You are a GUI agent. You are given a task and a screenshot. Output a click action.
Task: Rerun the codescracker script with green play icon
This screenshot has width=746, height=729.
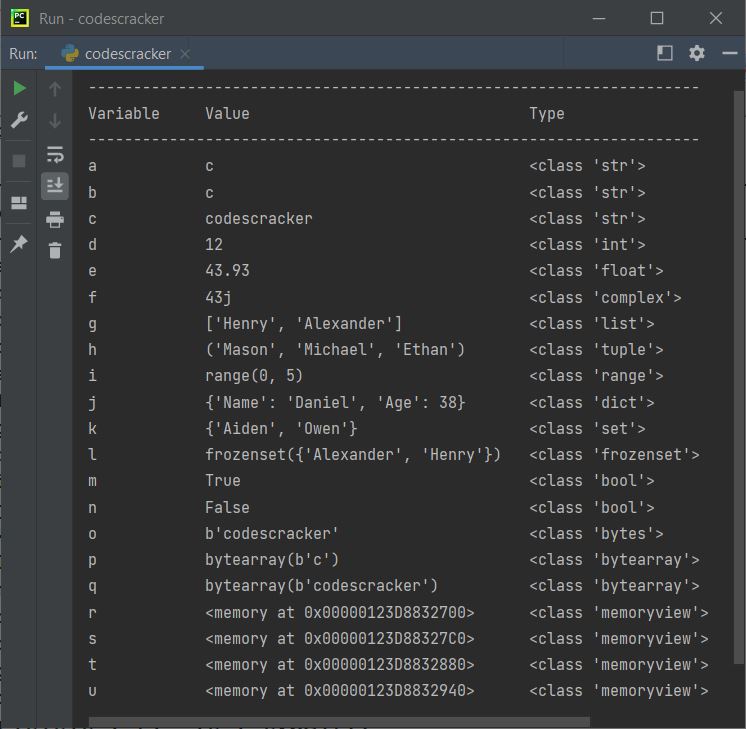(x=19, y=88)
